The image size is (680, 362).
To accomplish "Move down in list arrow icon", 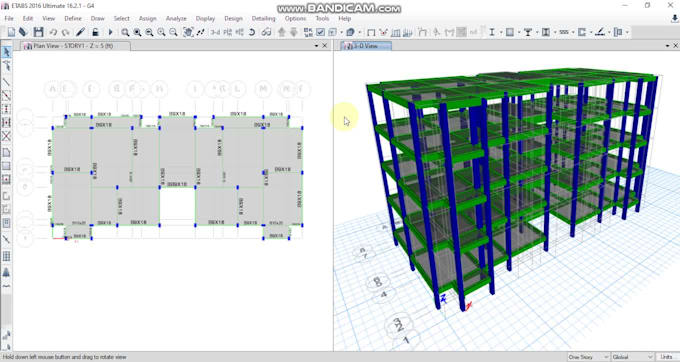I will (294, 32).
